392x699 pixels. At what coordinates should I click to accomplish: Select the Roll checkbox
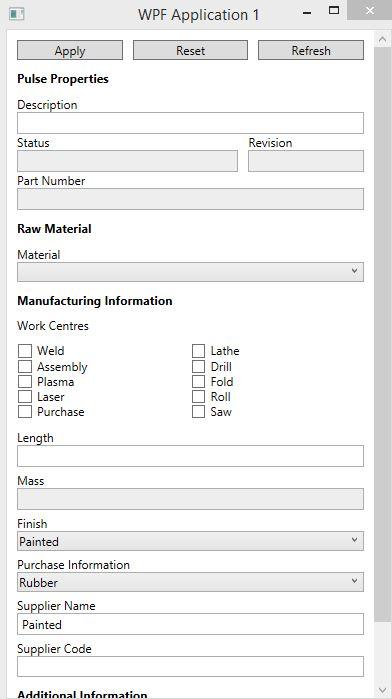coord(198,396)
